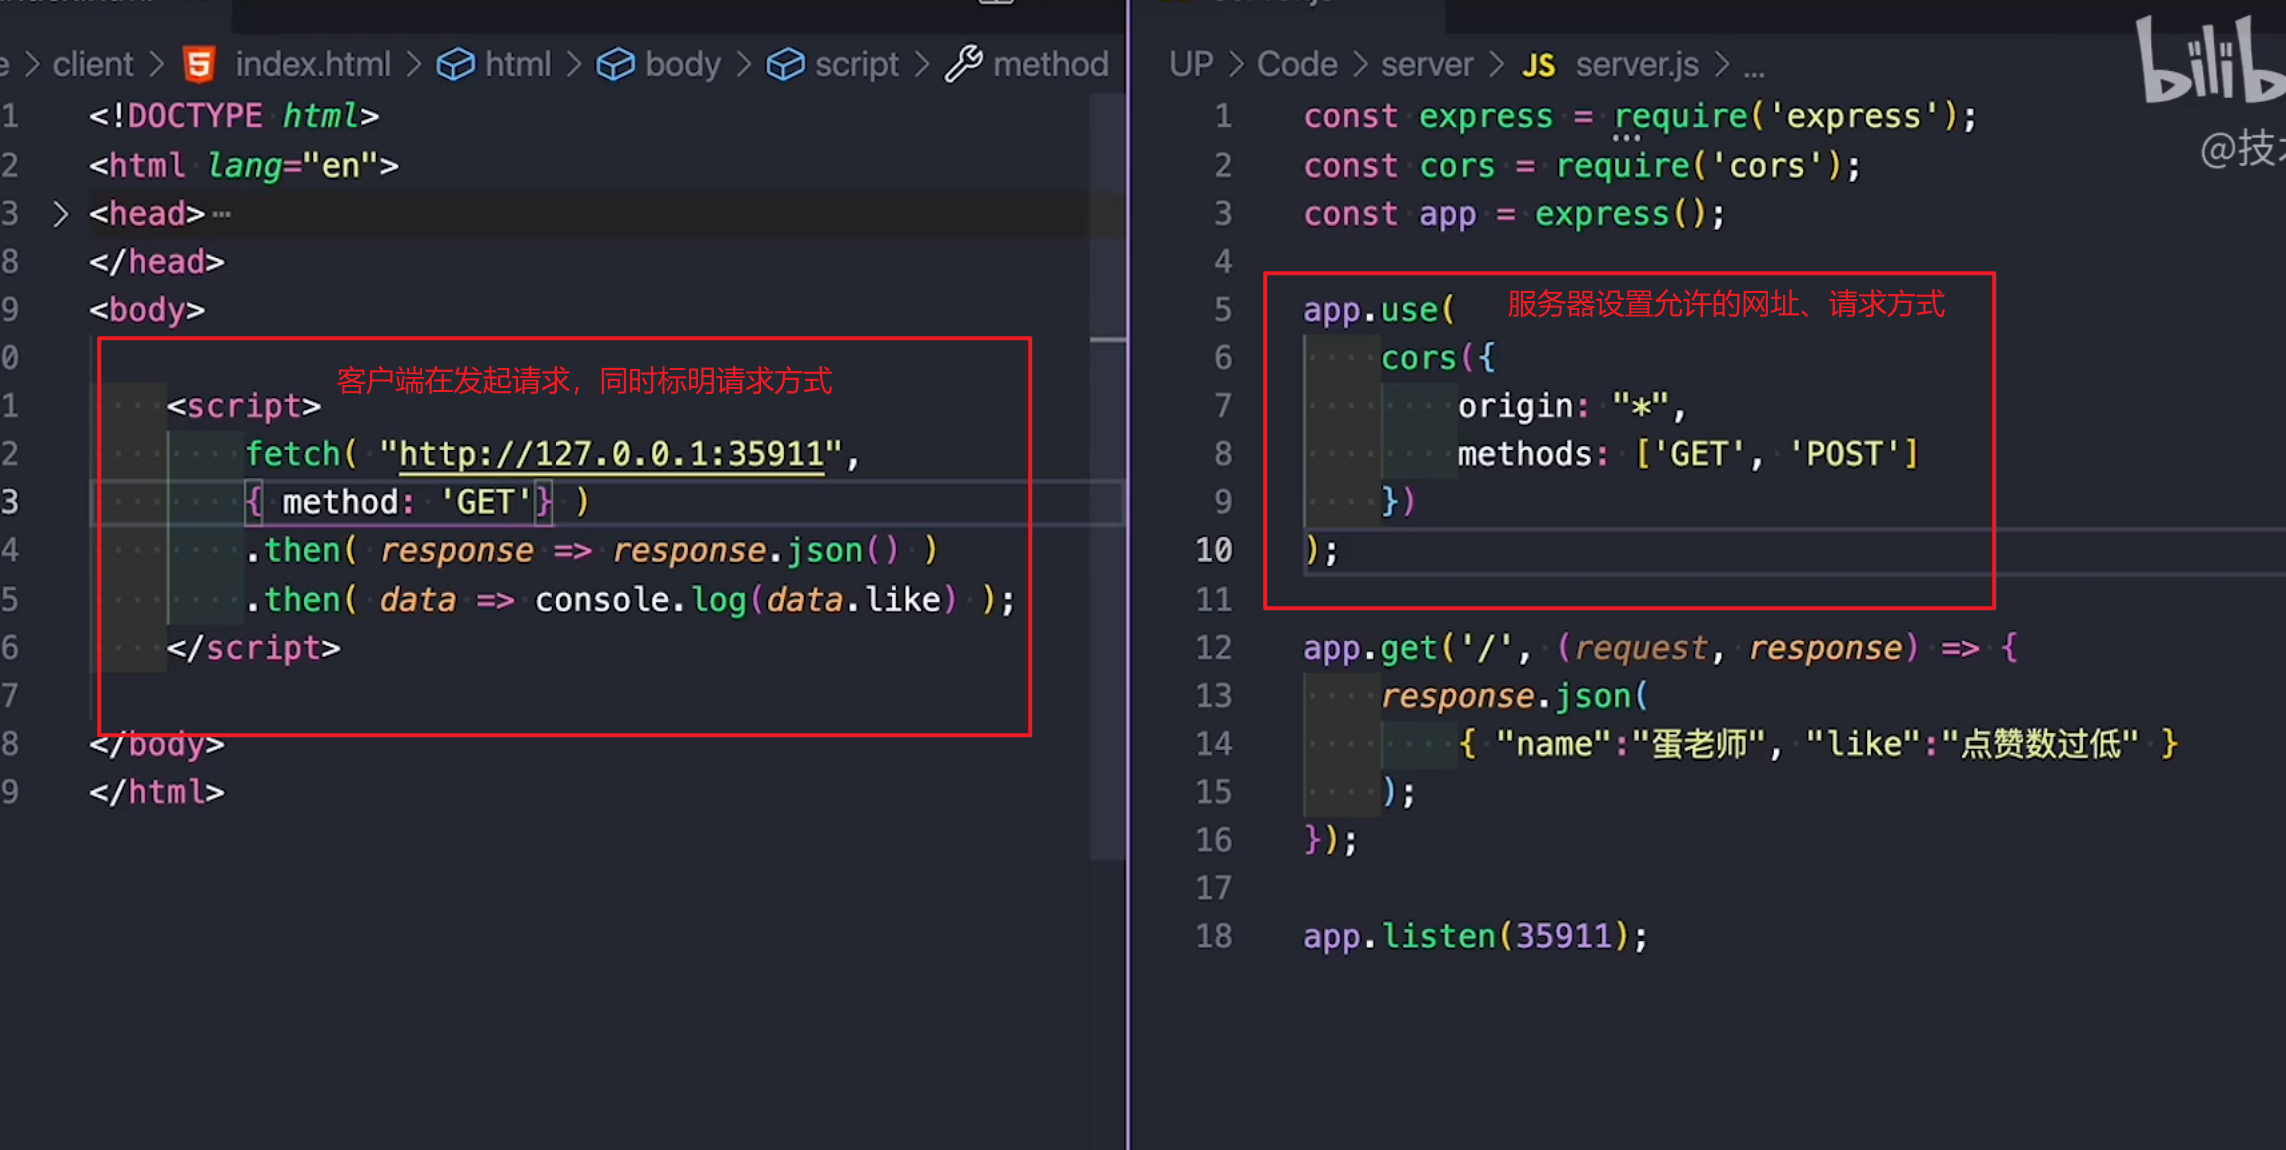
Task: Click the DOCTYPE declaration line
Action: [x=234, y=116]
